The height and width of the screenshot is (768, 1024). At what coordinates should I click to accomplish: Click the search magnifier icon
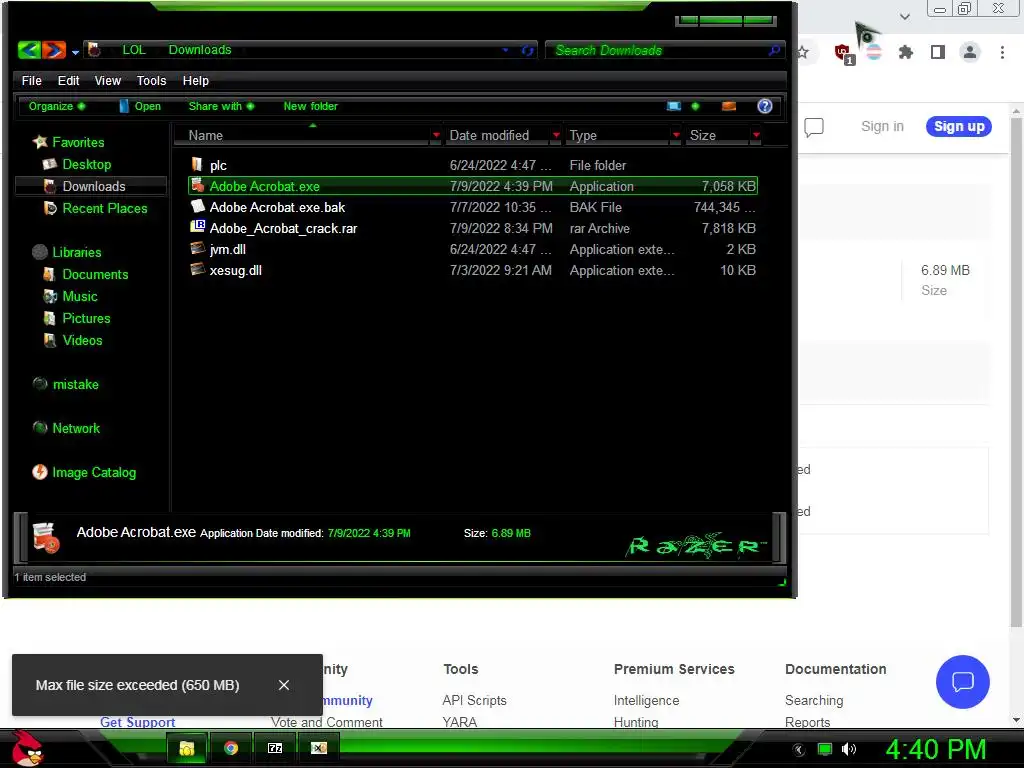click(x=774, y=50)
